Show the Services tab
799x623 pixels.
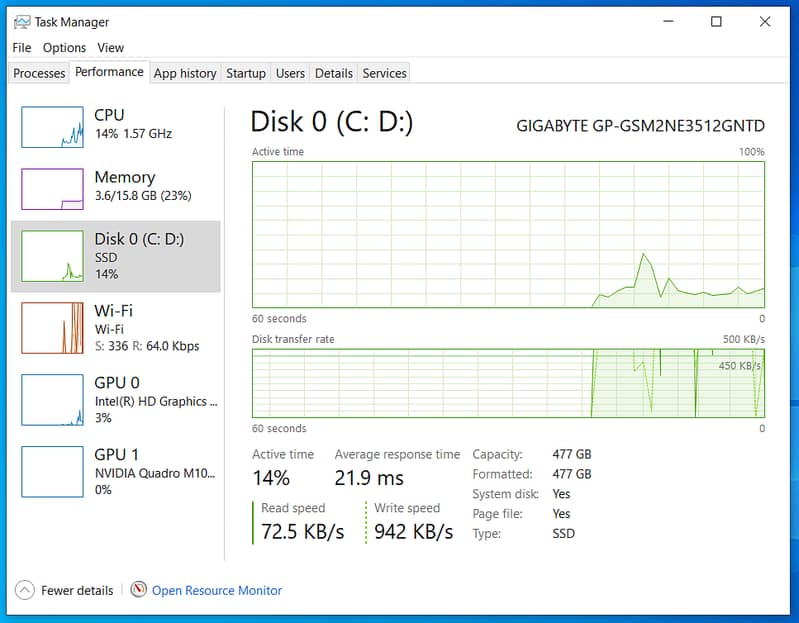384,73
